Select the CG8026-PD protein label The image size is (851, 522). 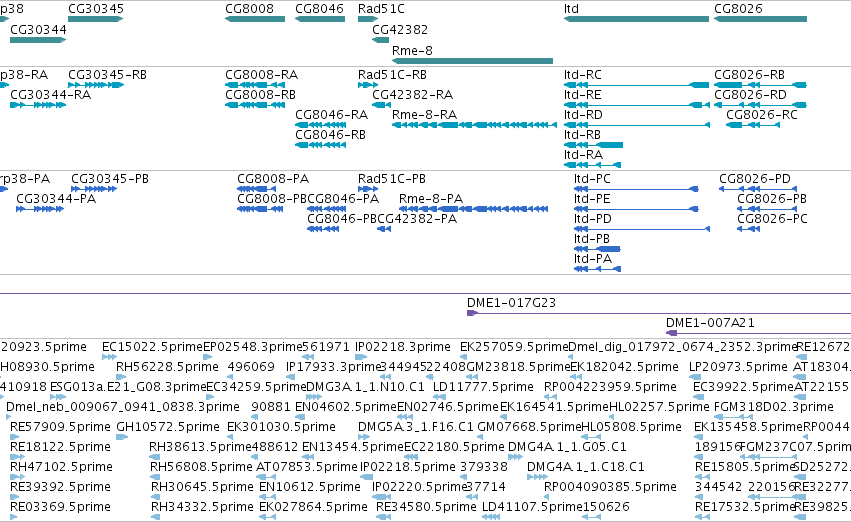(x=755, y=179)
